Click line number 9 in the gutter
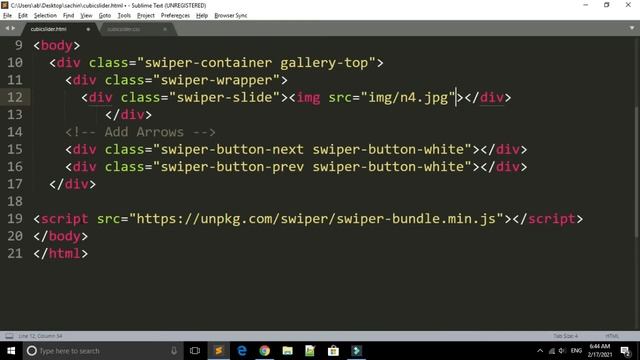The image size is (640, 360). [x=18, y=45]
